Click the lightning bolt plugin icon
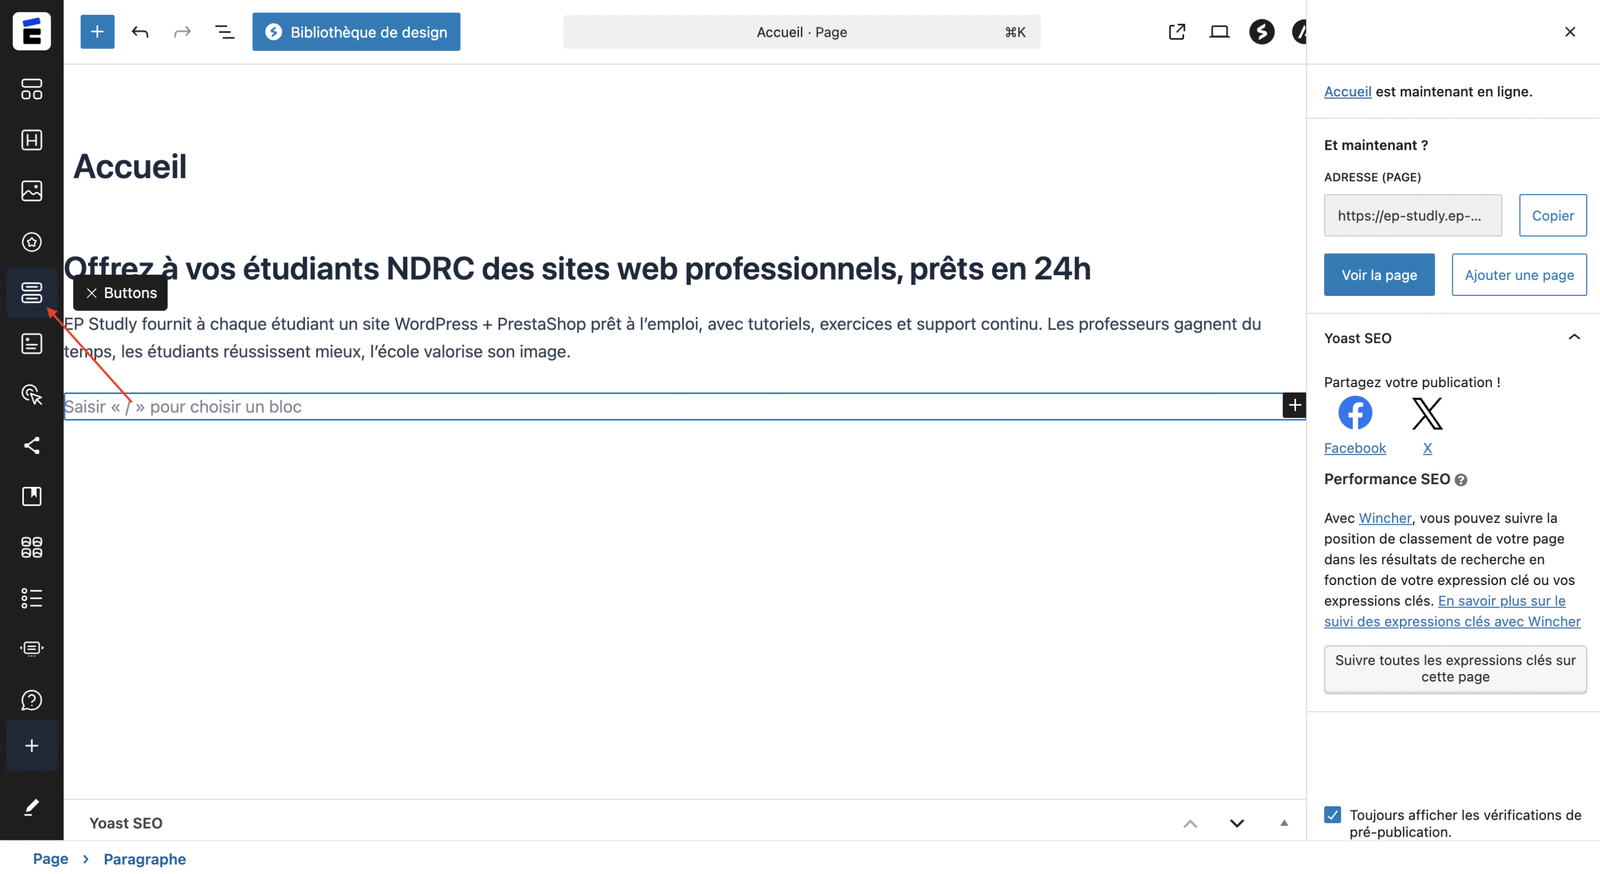 (1262, 32)
